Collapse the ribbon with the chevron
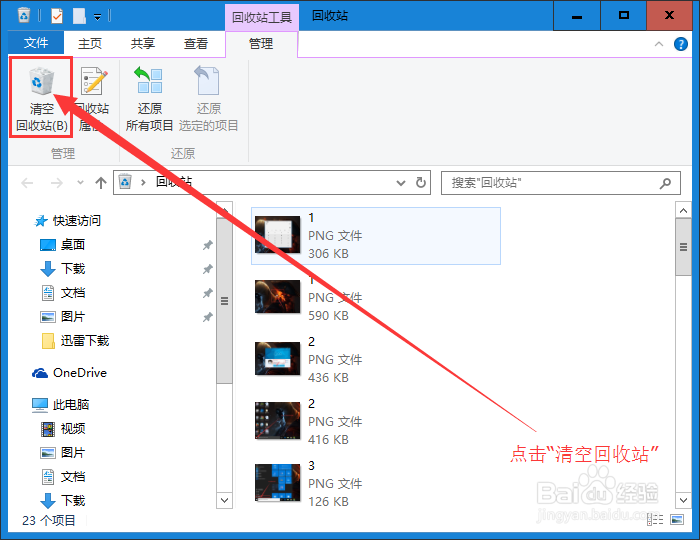The height and width of the screenshot is (540, 700). coord(658,44)
